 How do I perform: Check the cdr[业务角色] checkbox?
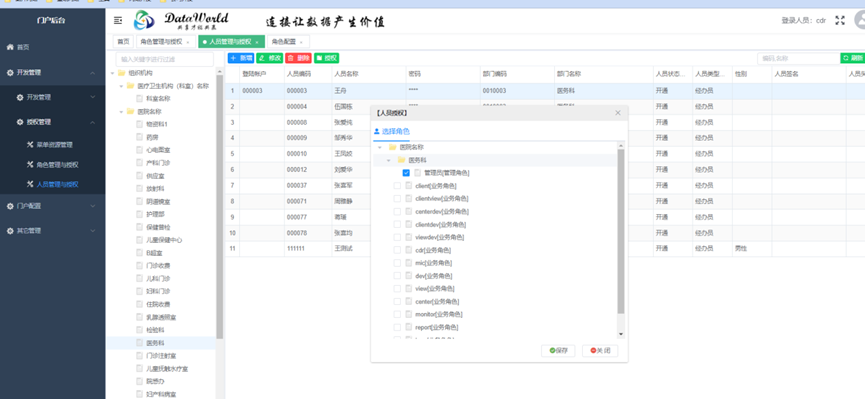coord(397,250)
